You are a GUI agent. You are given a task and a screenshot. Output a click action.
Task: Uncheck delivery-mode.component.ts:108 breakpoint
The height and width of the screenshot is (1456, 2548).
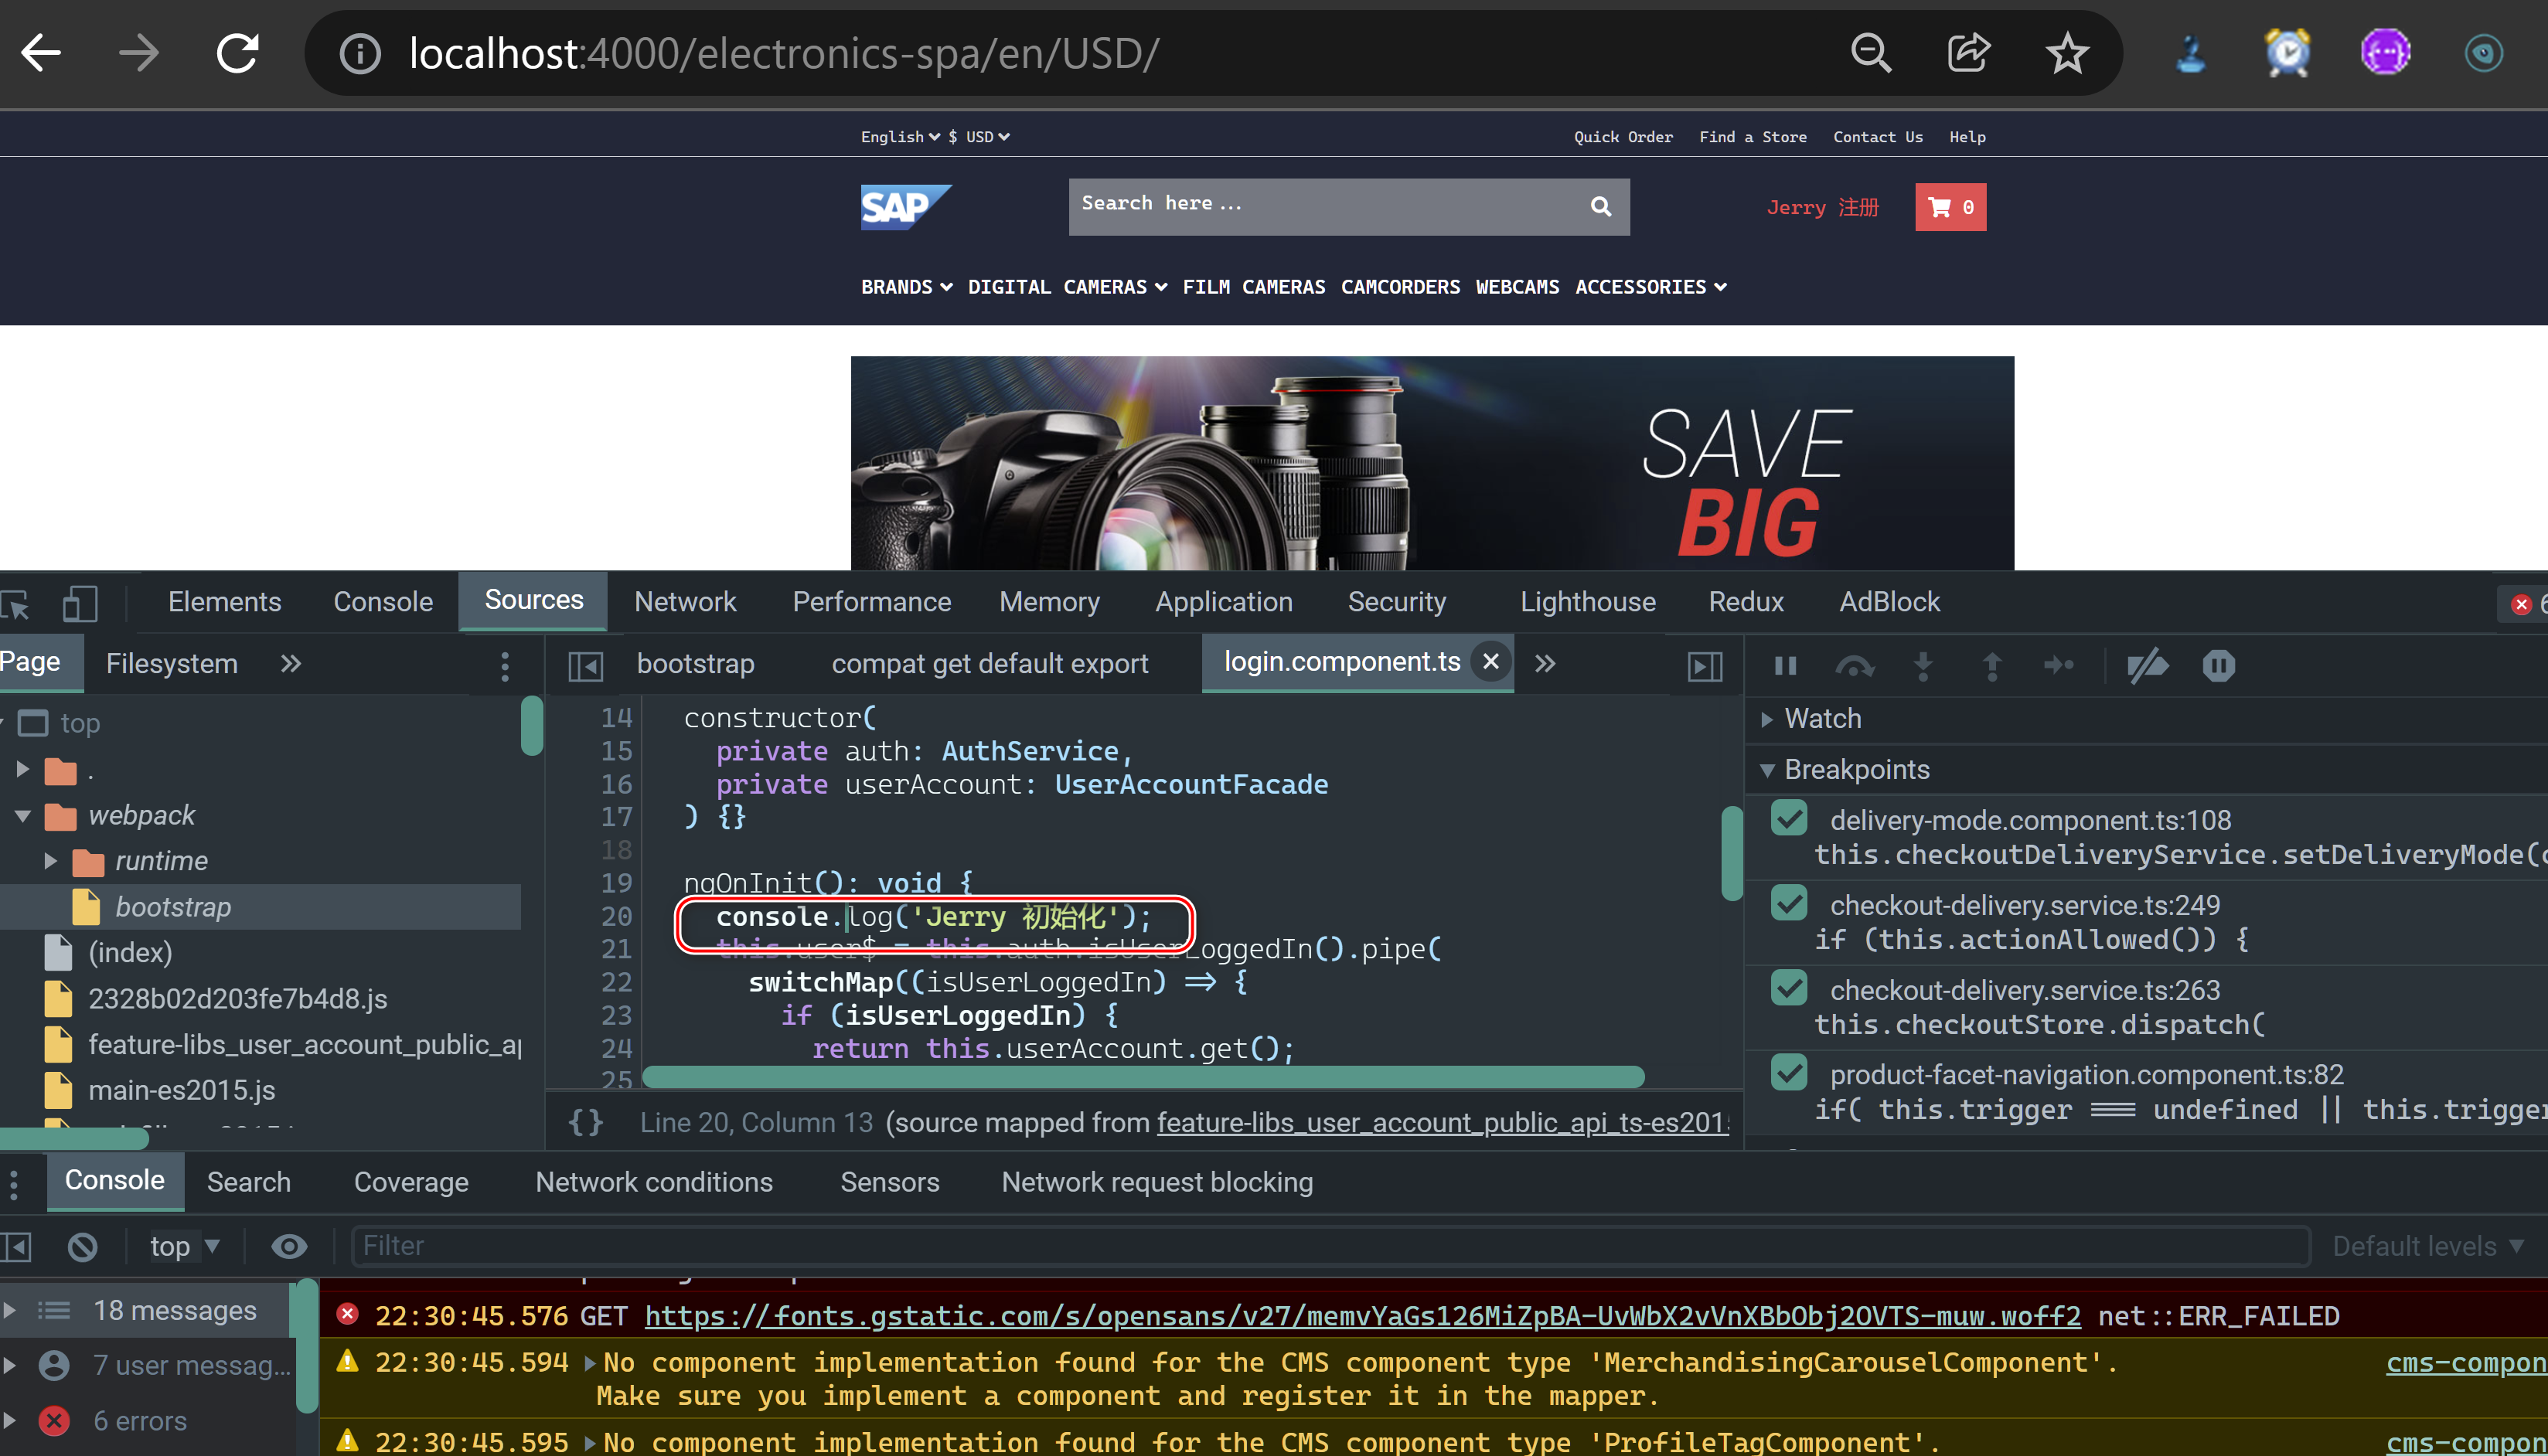point(1789,819)
